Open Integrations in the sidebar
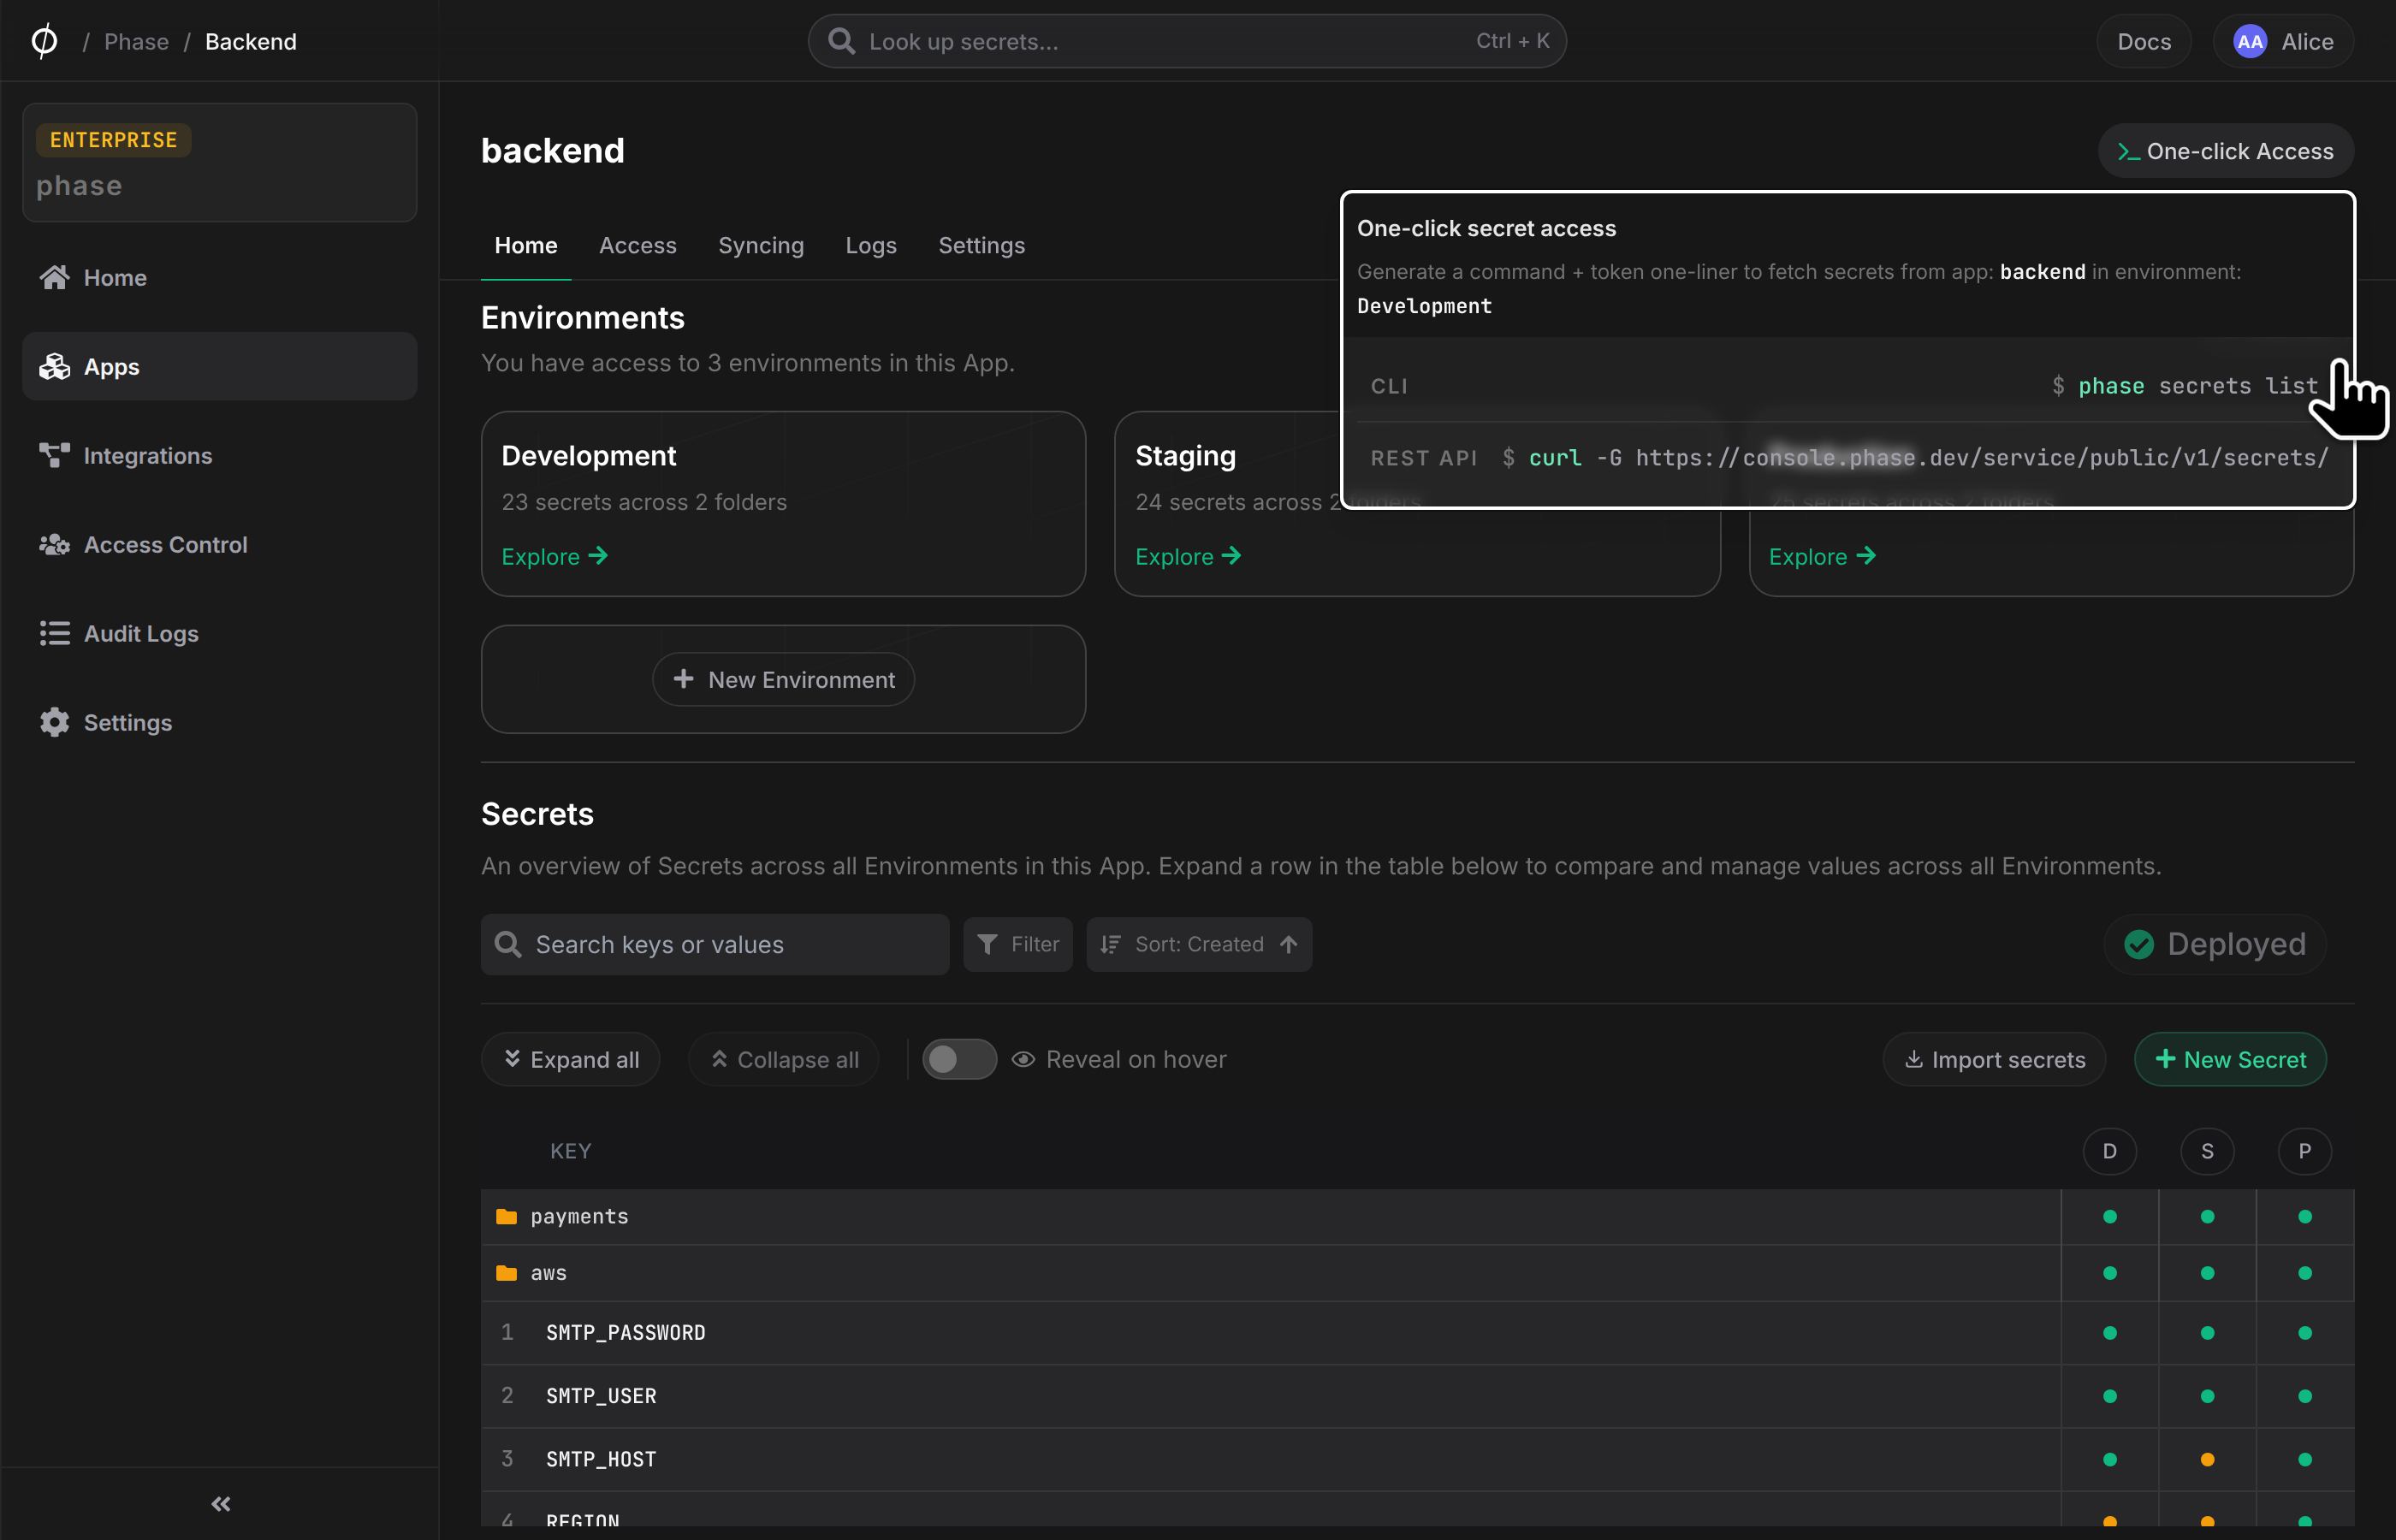2396x1540 pixels. 219,455
